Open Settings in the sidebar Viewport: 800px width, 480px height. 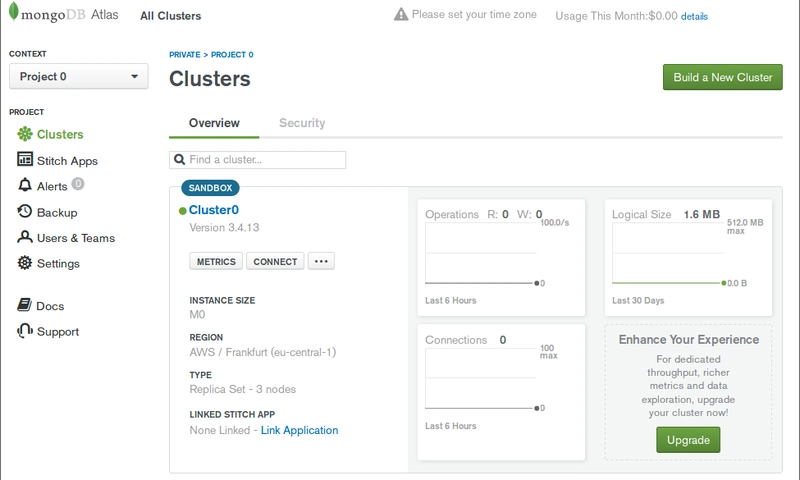click(x=58, y=264)
